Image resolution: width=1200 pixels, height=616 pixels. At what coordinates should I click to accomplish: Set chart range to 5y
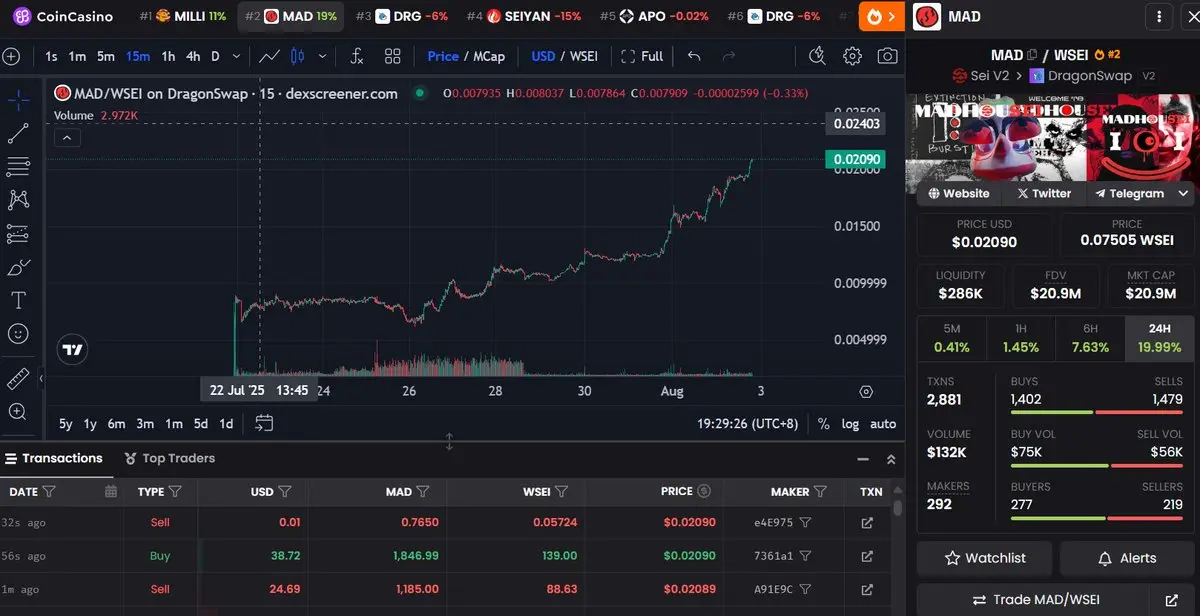65,423
